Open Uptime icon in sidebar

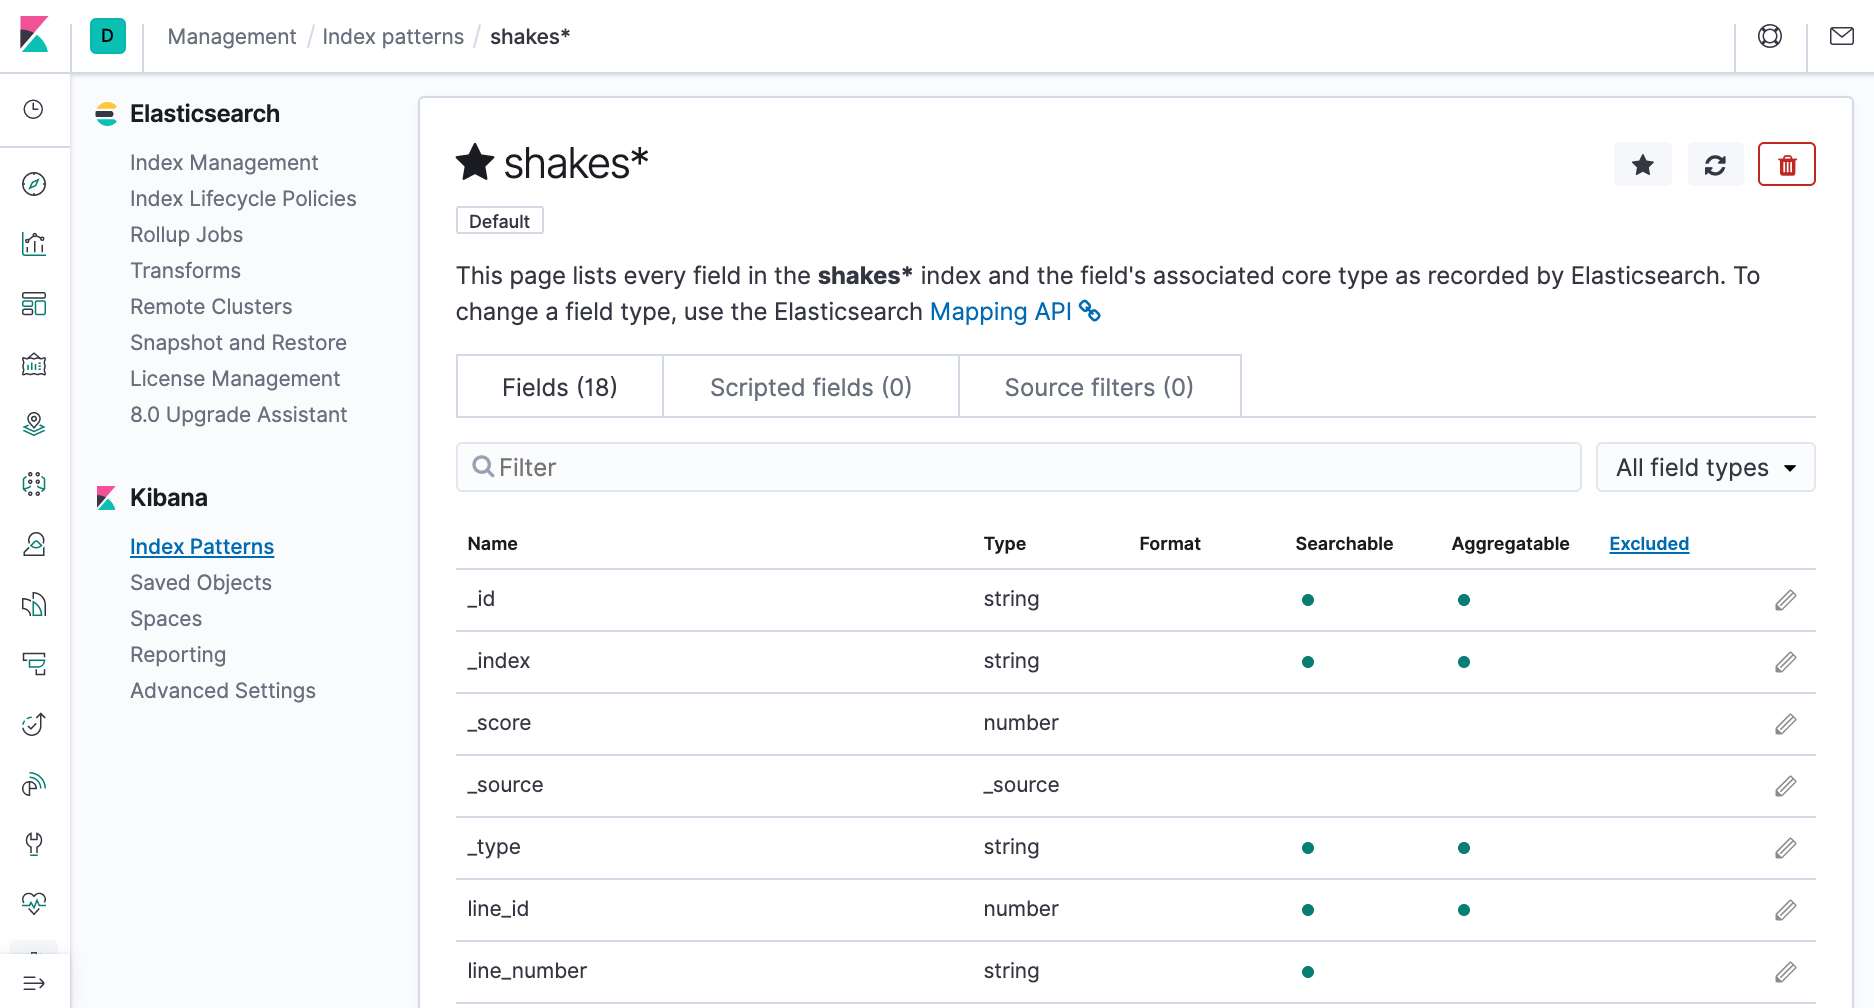click(34, 724)
